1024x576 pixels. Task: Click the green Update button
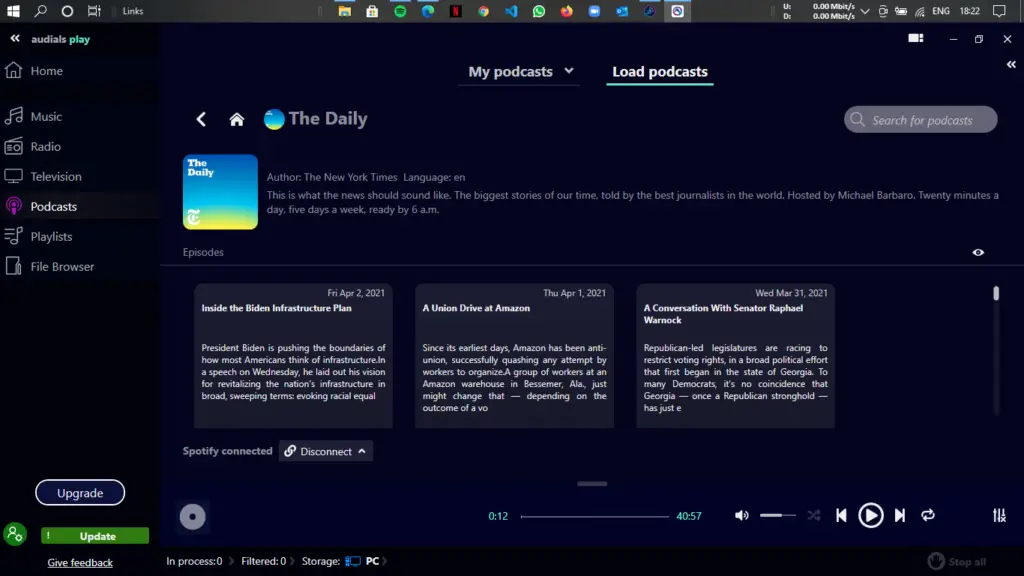click(95, 536)
